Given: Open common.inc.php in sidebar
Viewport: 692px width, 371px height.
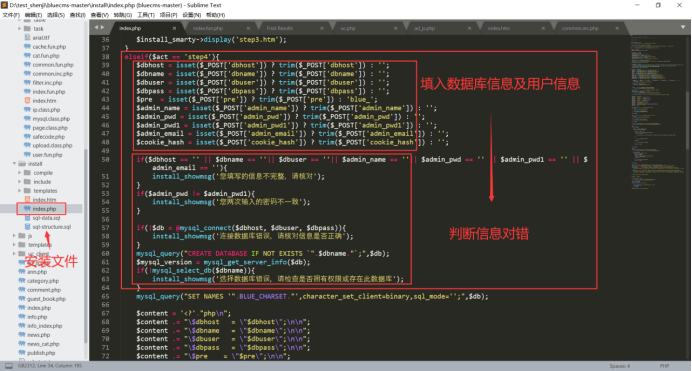Looking at the screenshot, I should (53, 74).
